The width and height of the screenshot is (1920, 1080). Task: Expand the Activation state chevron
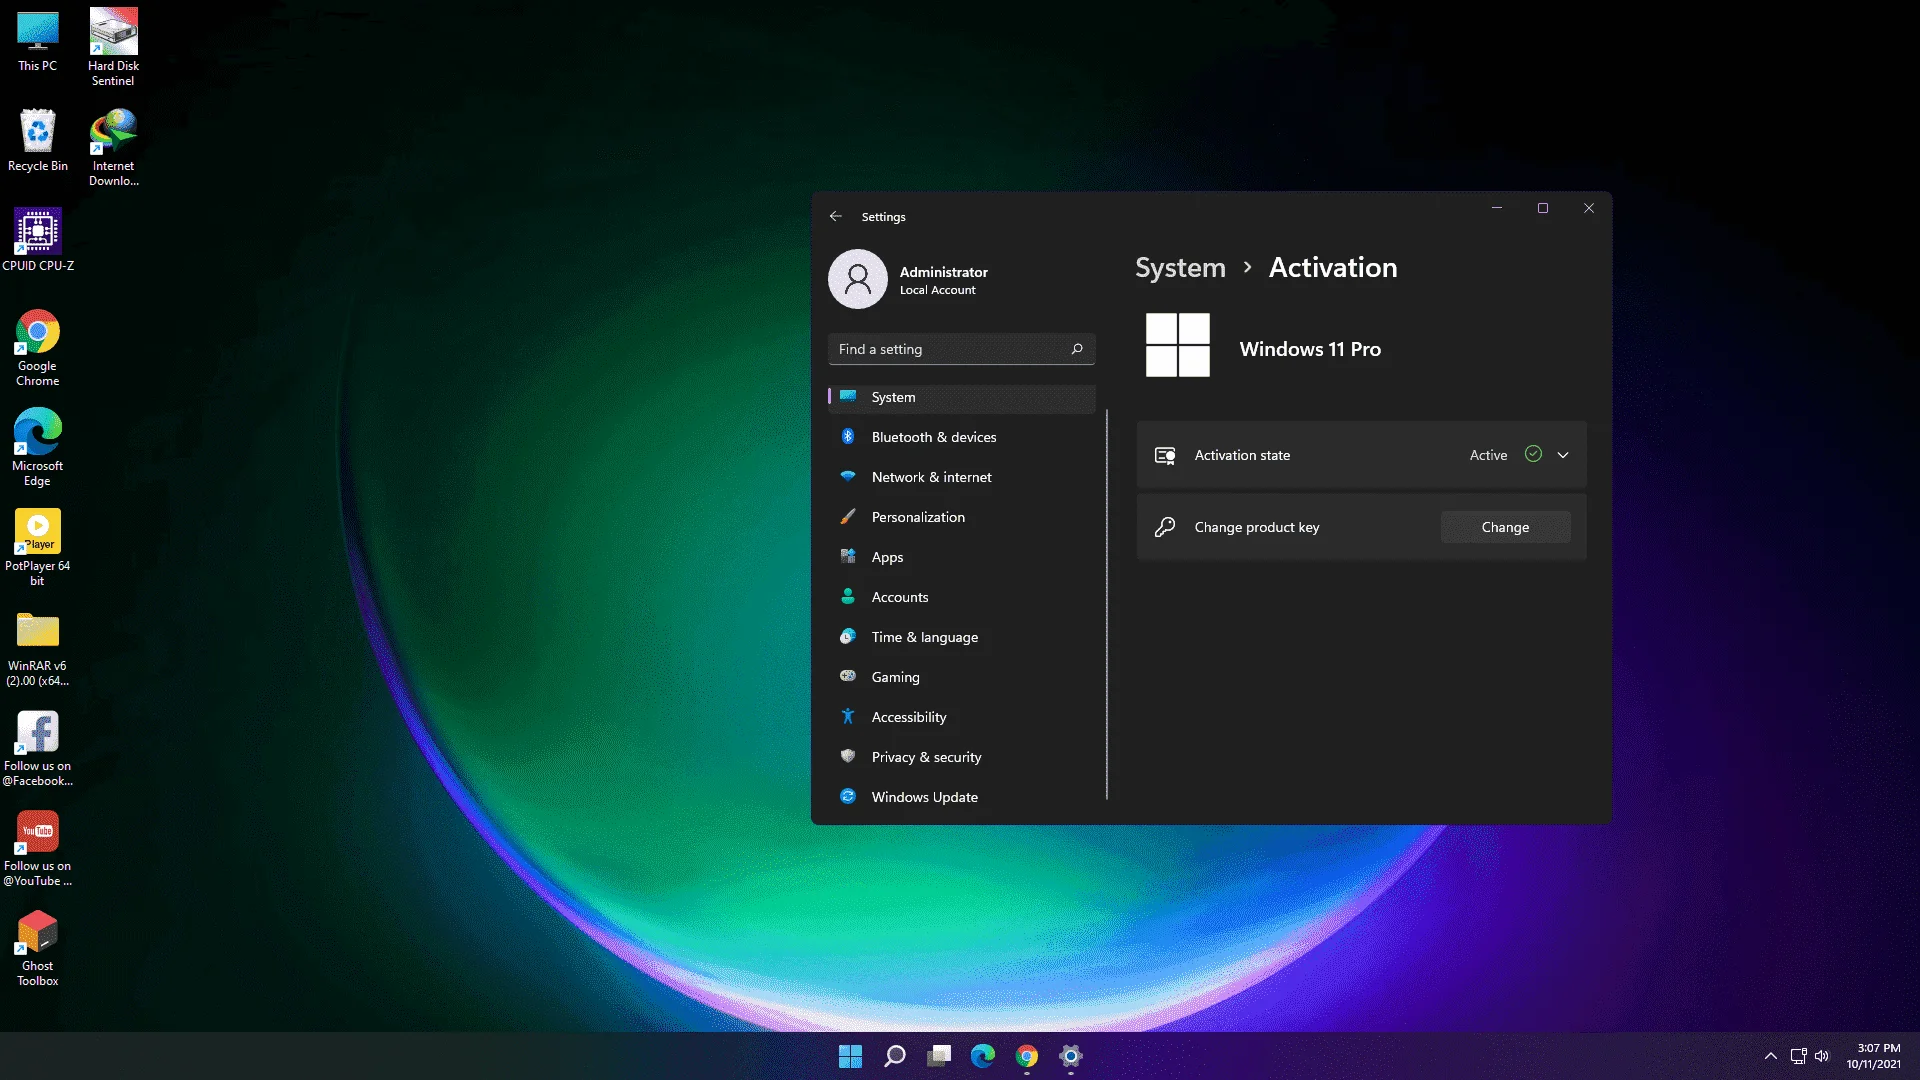coord(1563,455)
